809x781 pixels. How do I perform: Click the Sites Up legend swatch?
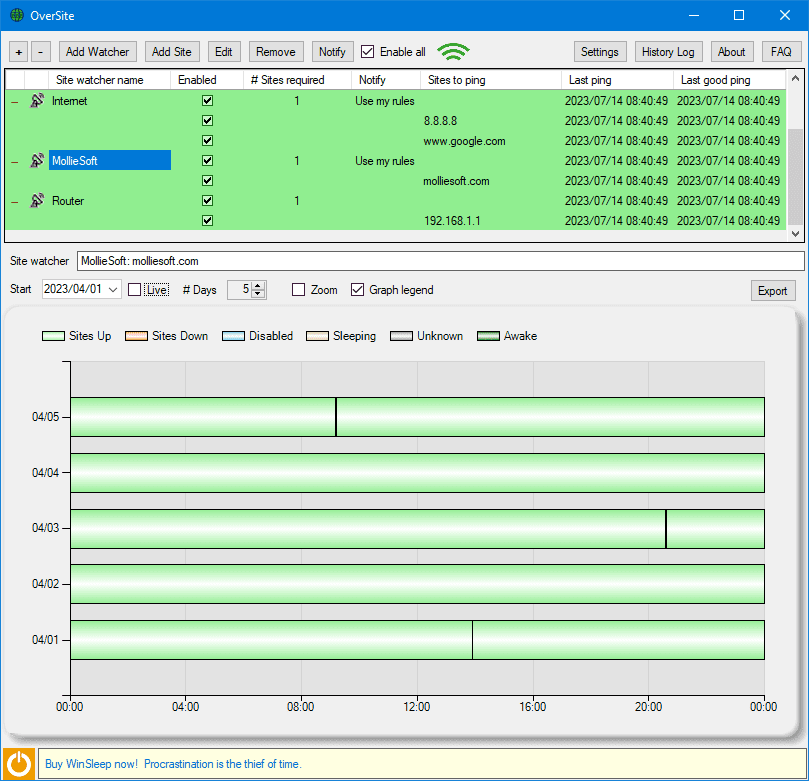[x=53, y=336]
